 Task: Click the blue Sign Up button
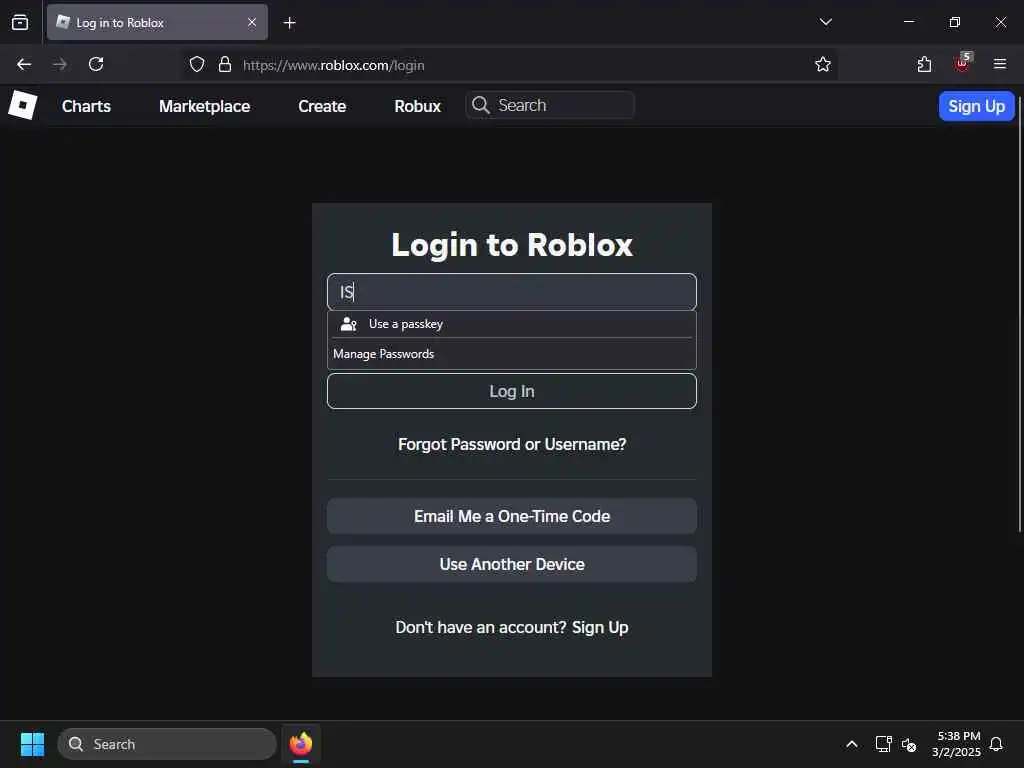(976, 106)
